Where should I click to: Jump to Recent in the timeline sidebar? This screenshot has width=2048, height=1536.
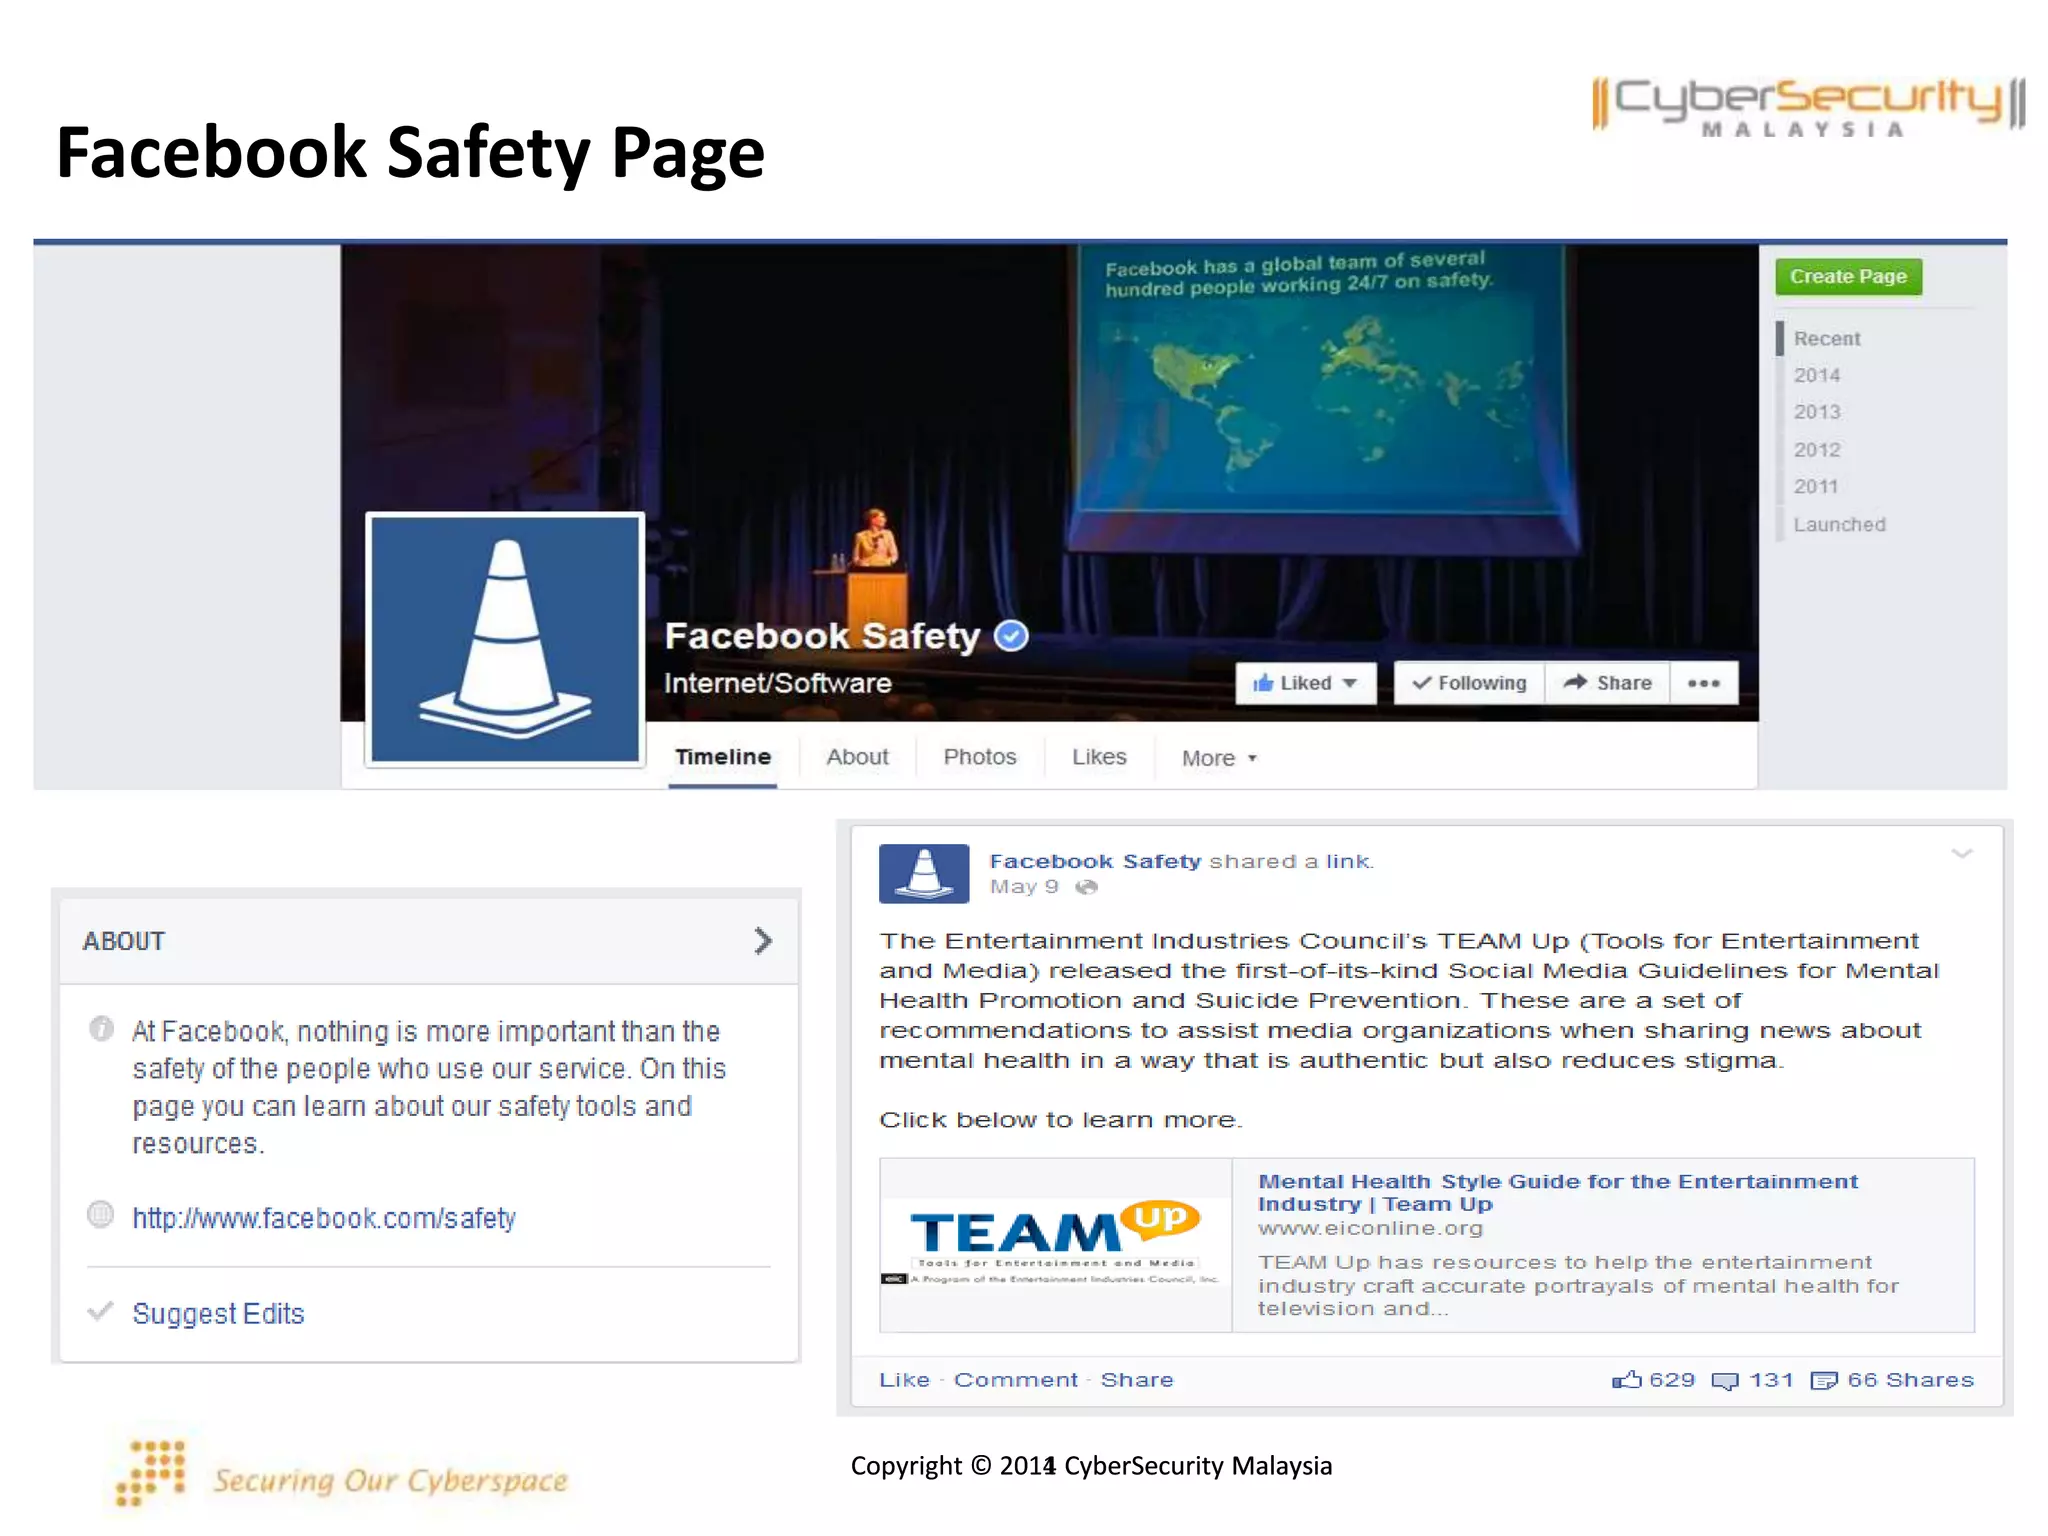pos(1826,339)
